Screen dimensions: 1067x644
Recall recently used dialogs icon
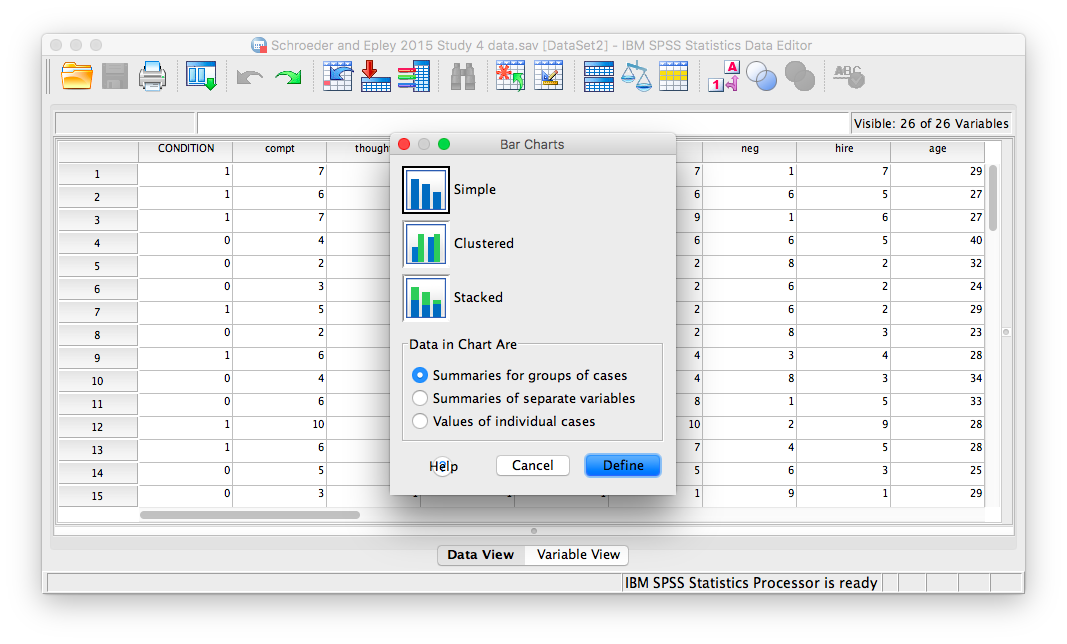(x=201, y=76)
